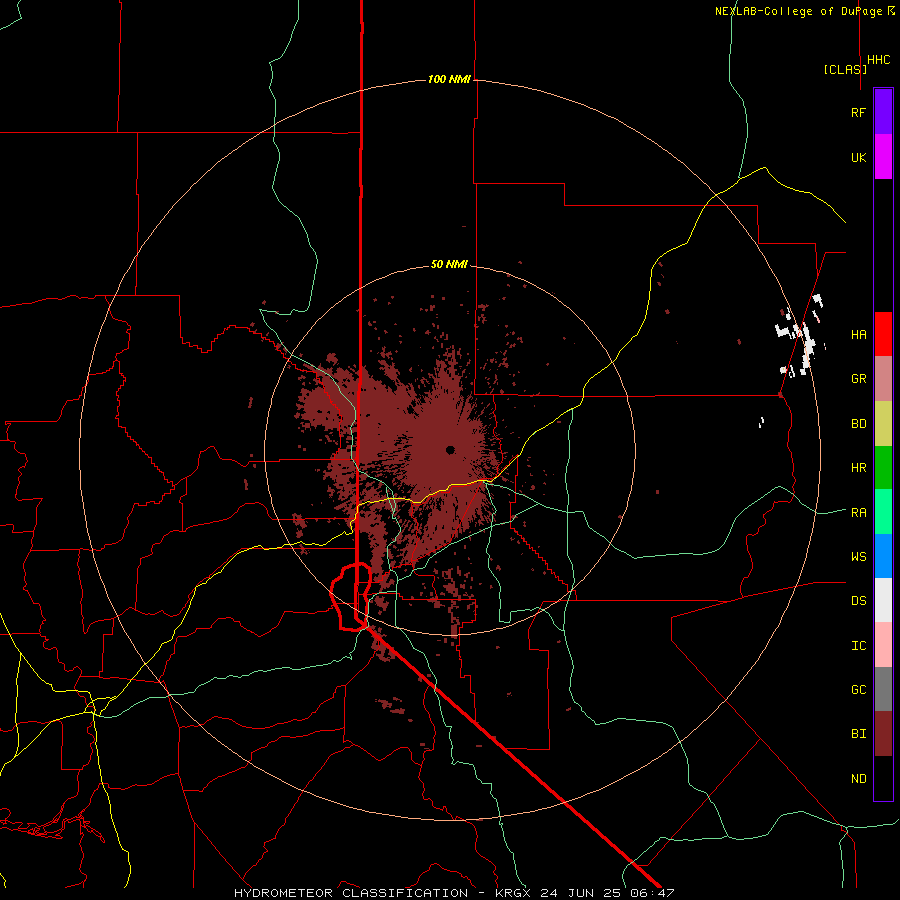Pick the RA light-green legend swatch
Image resolution: width=900 pixels, height=900 pixels.
point(883,512)
